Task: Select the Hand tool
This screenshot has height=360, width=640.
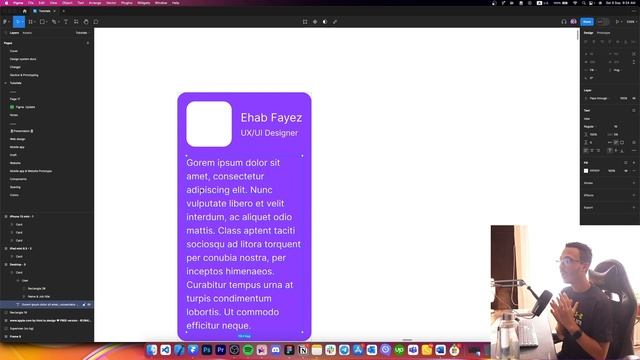Action: pos(86,22)
